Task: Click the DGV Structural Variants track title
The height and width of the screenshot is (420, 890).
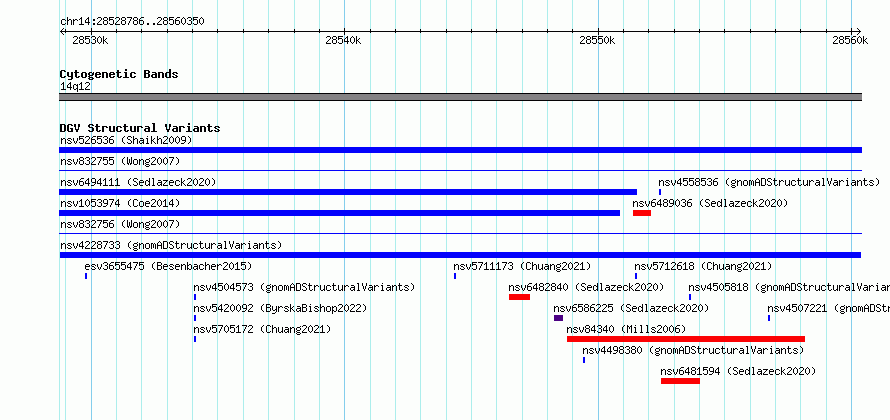Action: [x=140, y=128]
